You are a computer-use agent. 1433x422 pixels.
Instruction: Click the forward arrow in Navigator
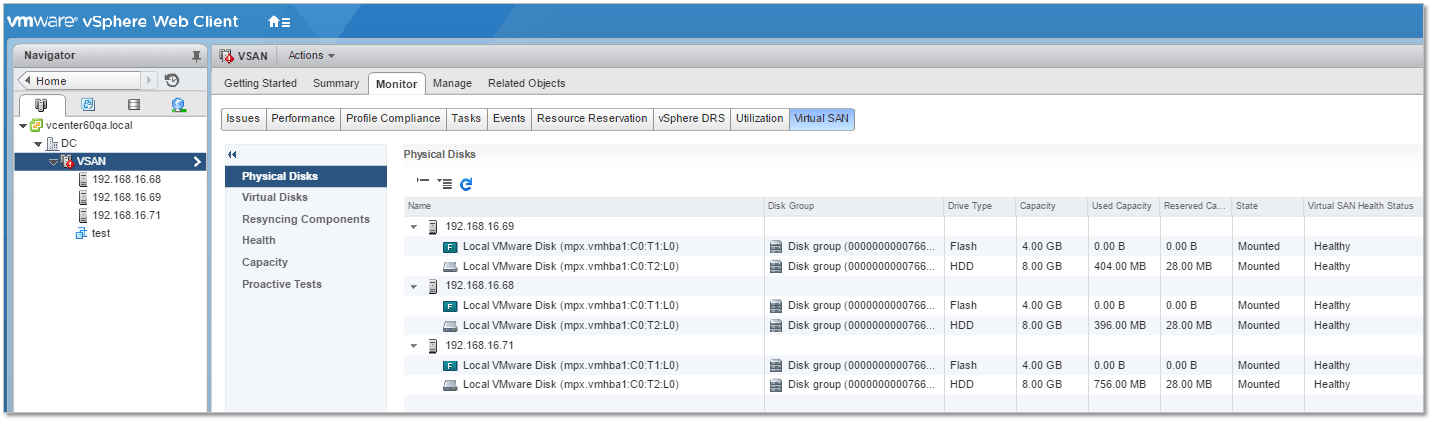(150, 81)
